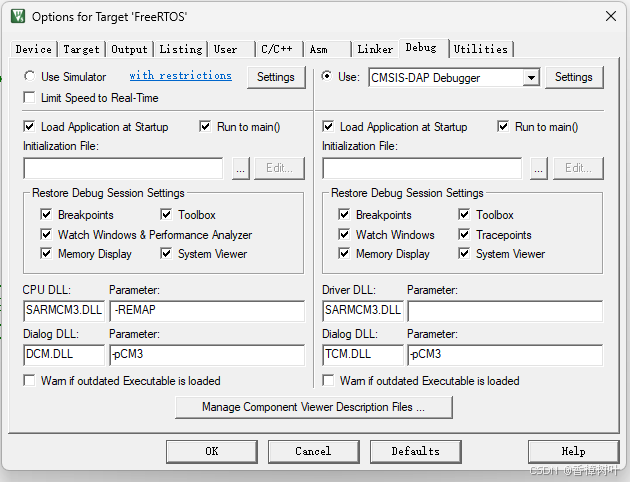Restore settings with Defaults button
This screenshot has width=630, height=482.
pos(415,451)
